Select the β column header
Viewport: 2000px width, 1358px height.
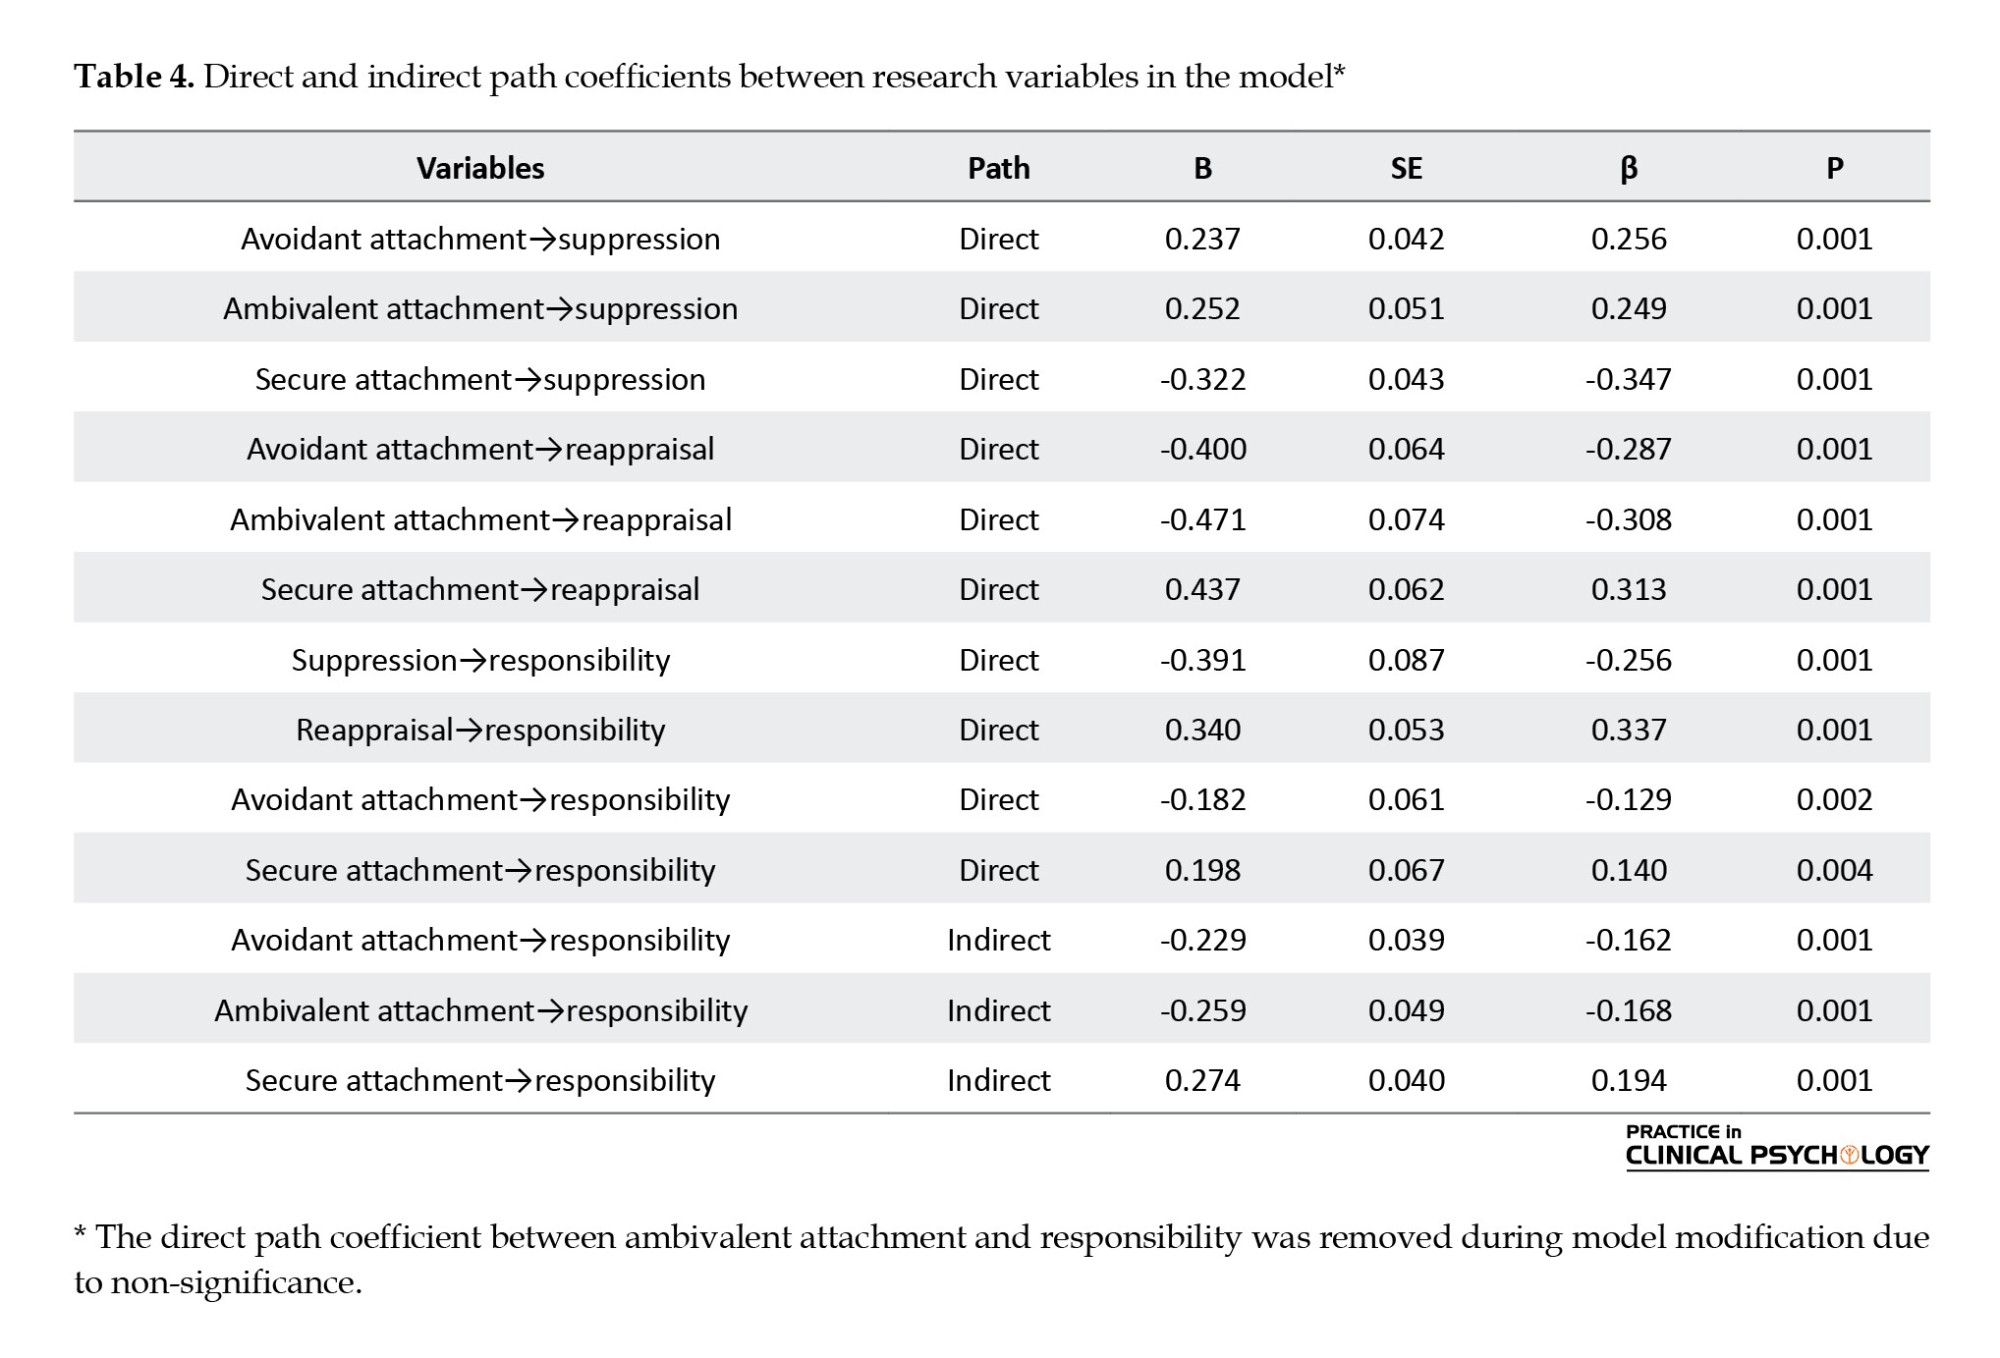click(1628, 168)
